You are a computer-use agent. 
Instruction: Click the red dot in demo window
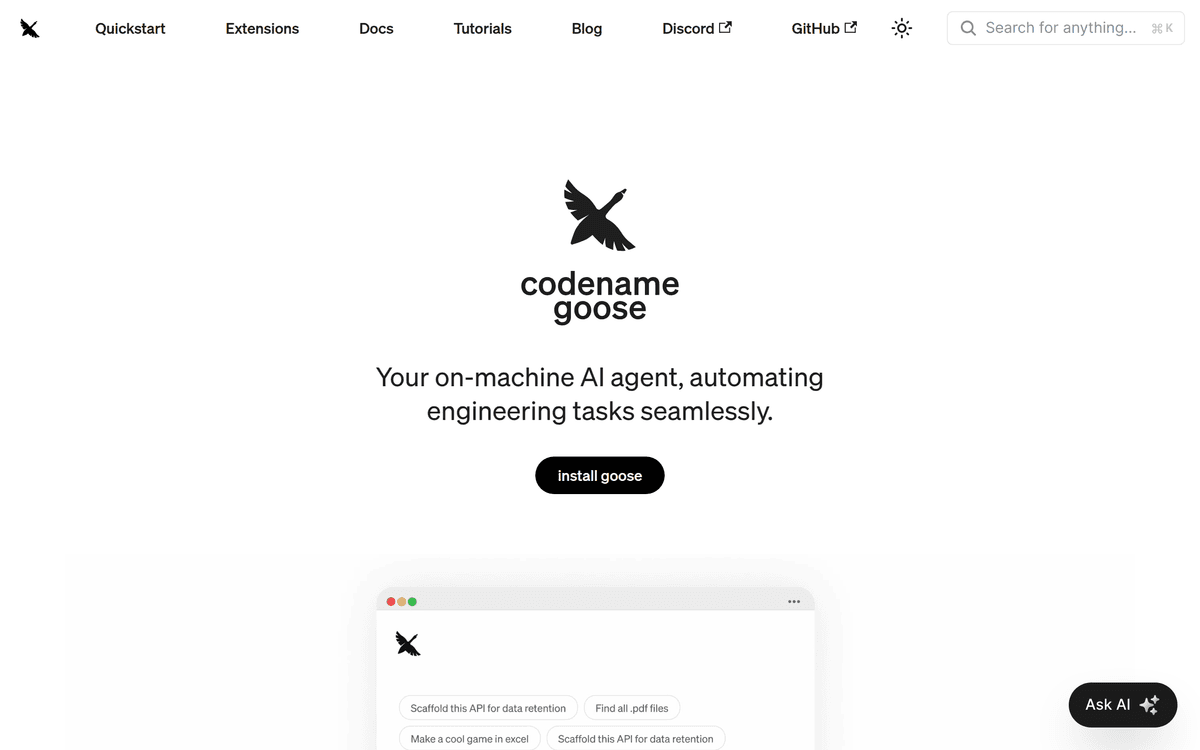tap(391, 602)
